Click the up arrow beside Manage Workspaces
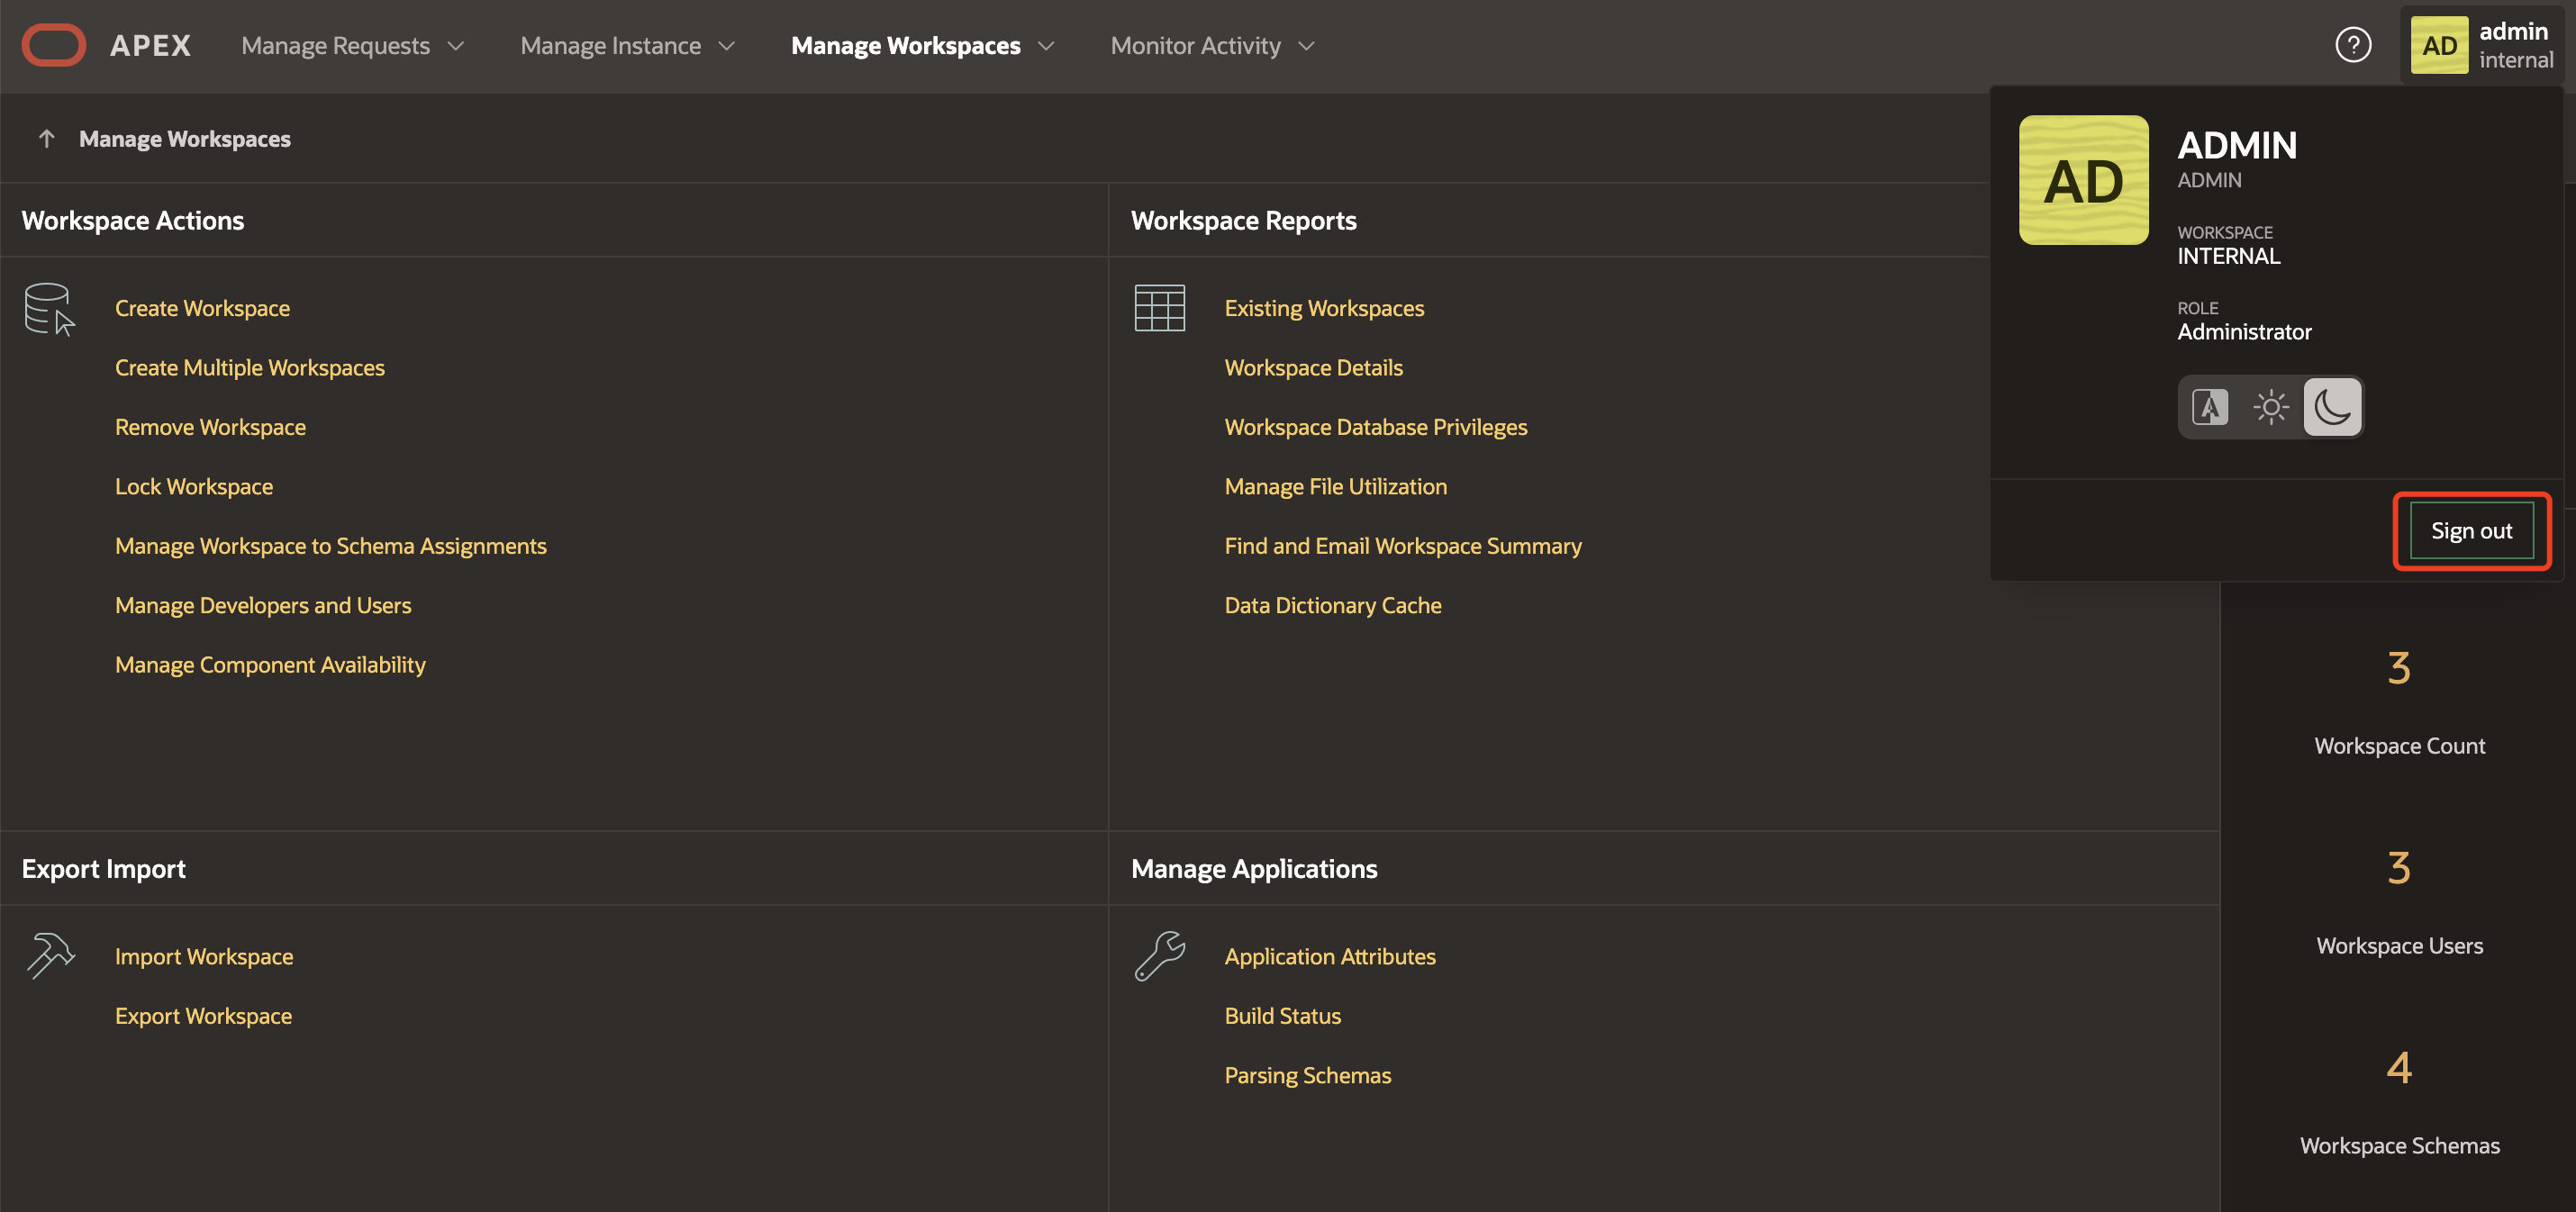 (x=46, y=139)
